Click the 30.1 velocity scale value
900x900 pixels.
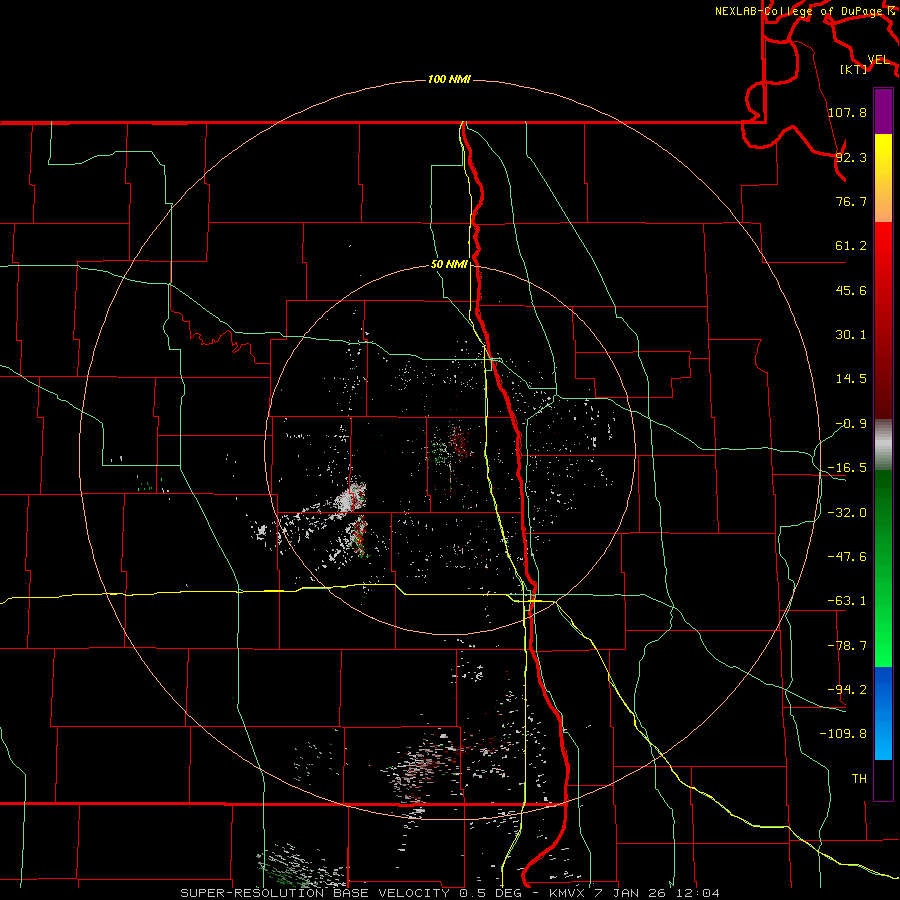point(851,335)
